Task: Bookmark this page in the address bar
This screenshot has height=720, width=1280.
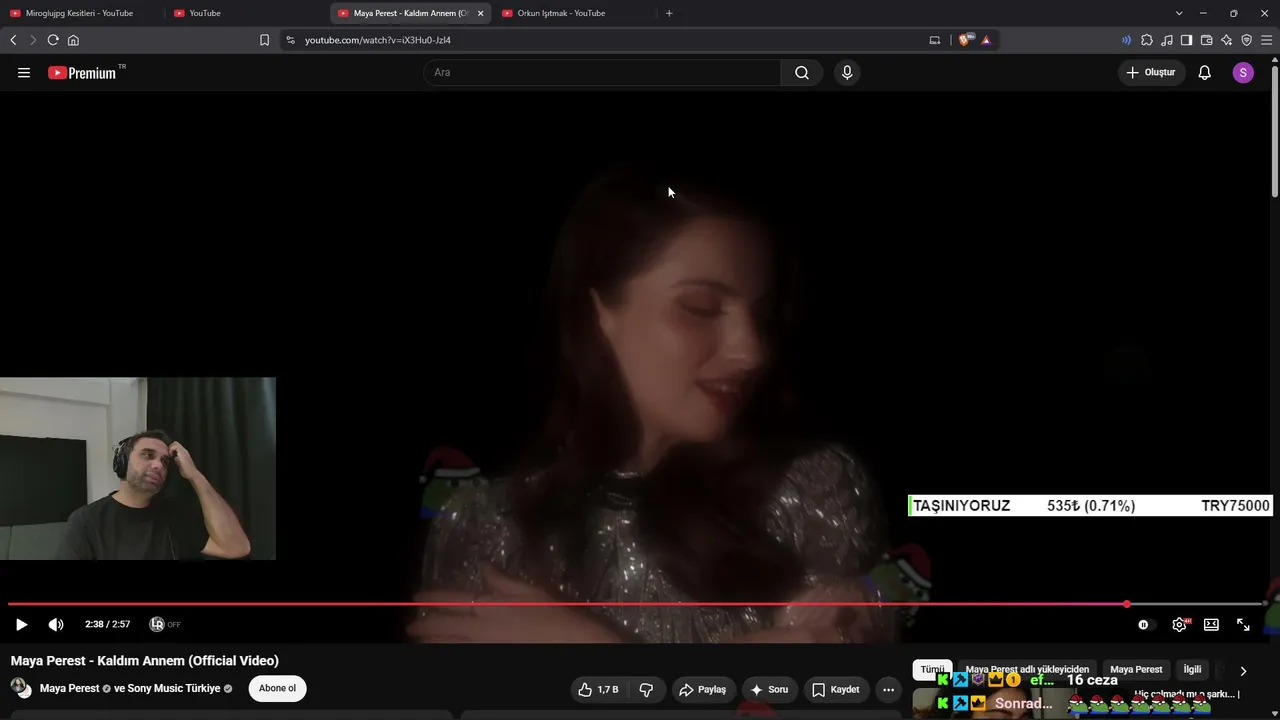Action: [x=264, y=40]
